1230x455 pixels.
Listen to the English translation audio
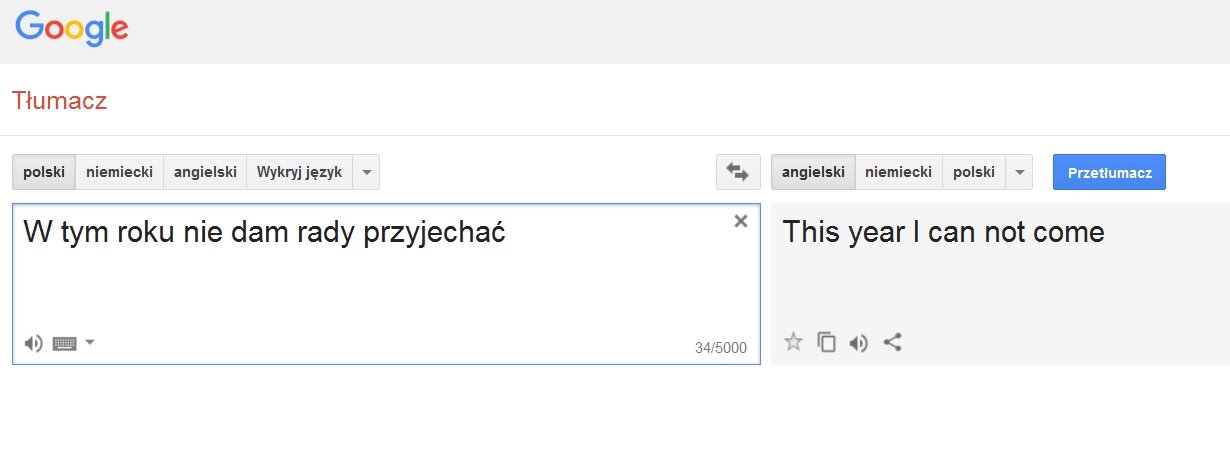click(859, 343)
